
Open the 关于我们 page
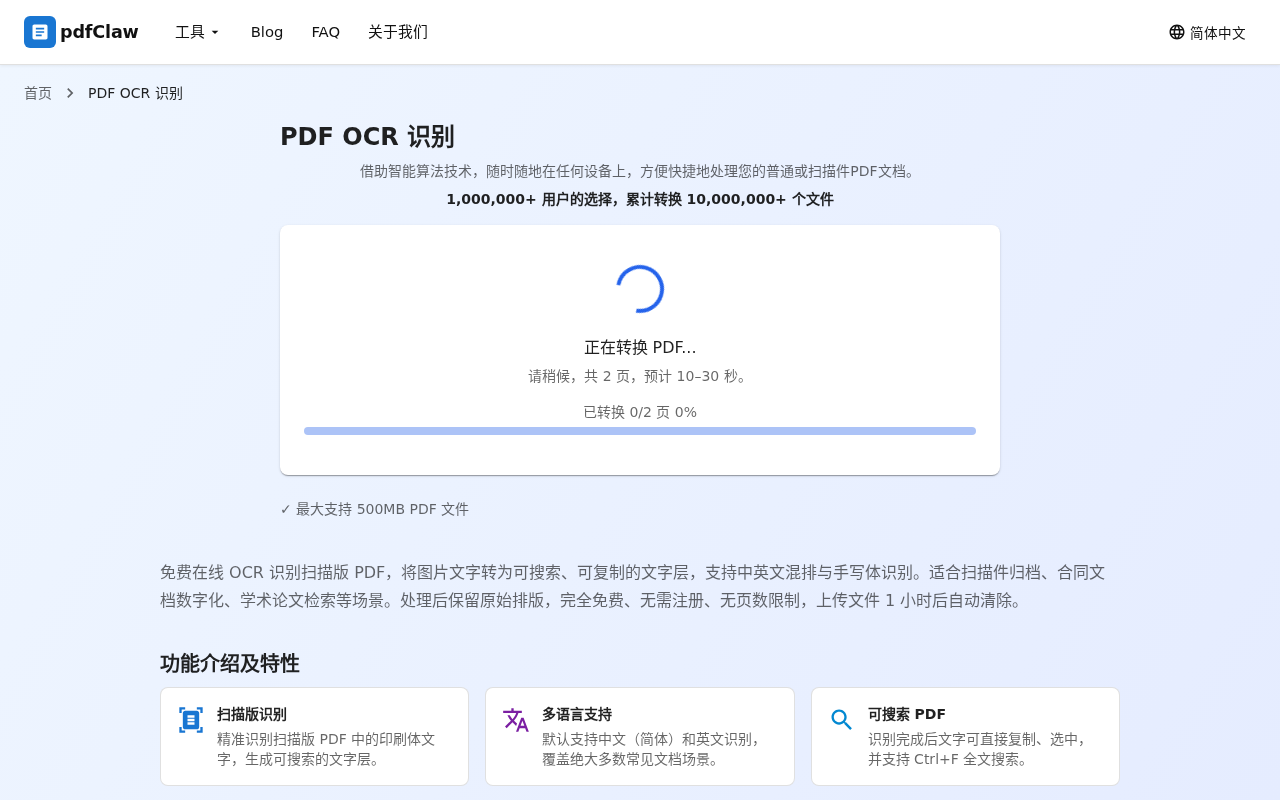(x=398, y=32)
